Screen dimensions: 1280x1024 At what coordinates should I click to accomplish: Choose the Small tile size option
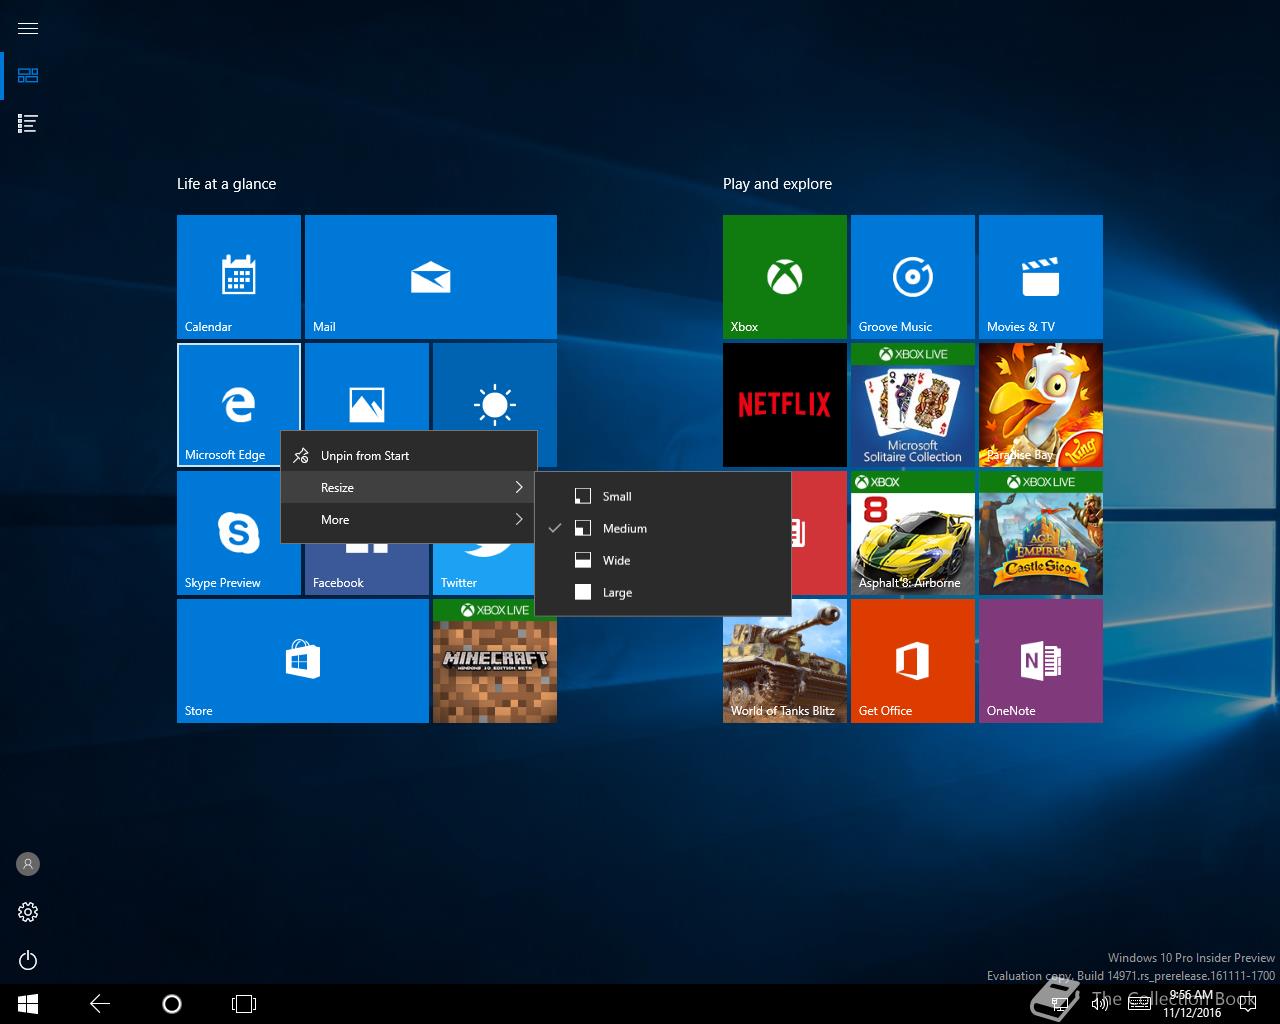tap(616, 496)
